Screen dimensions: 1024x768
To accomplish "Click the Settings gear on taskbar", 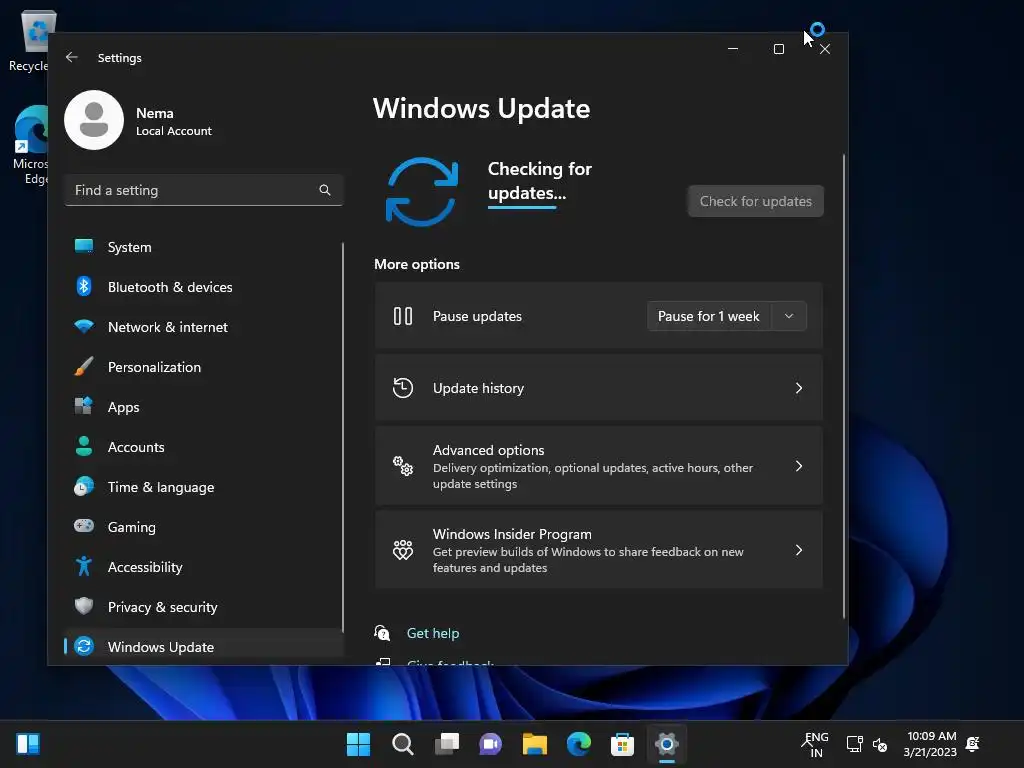I will pyautogui.click(x=667, y=744).
